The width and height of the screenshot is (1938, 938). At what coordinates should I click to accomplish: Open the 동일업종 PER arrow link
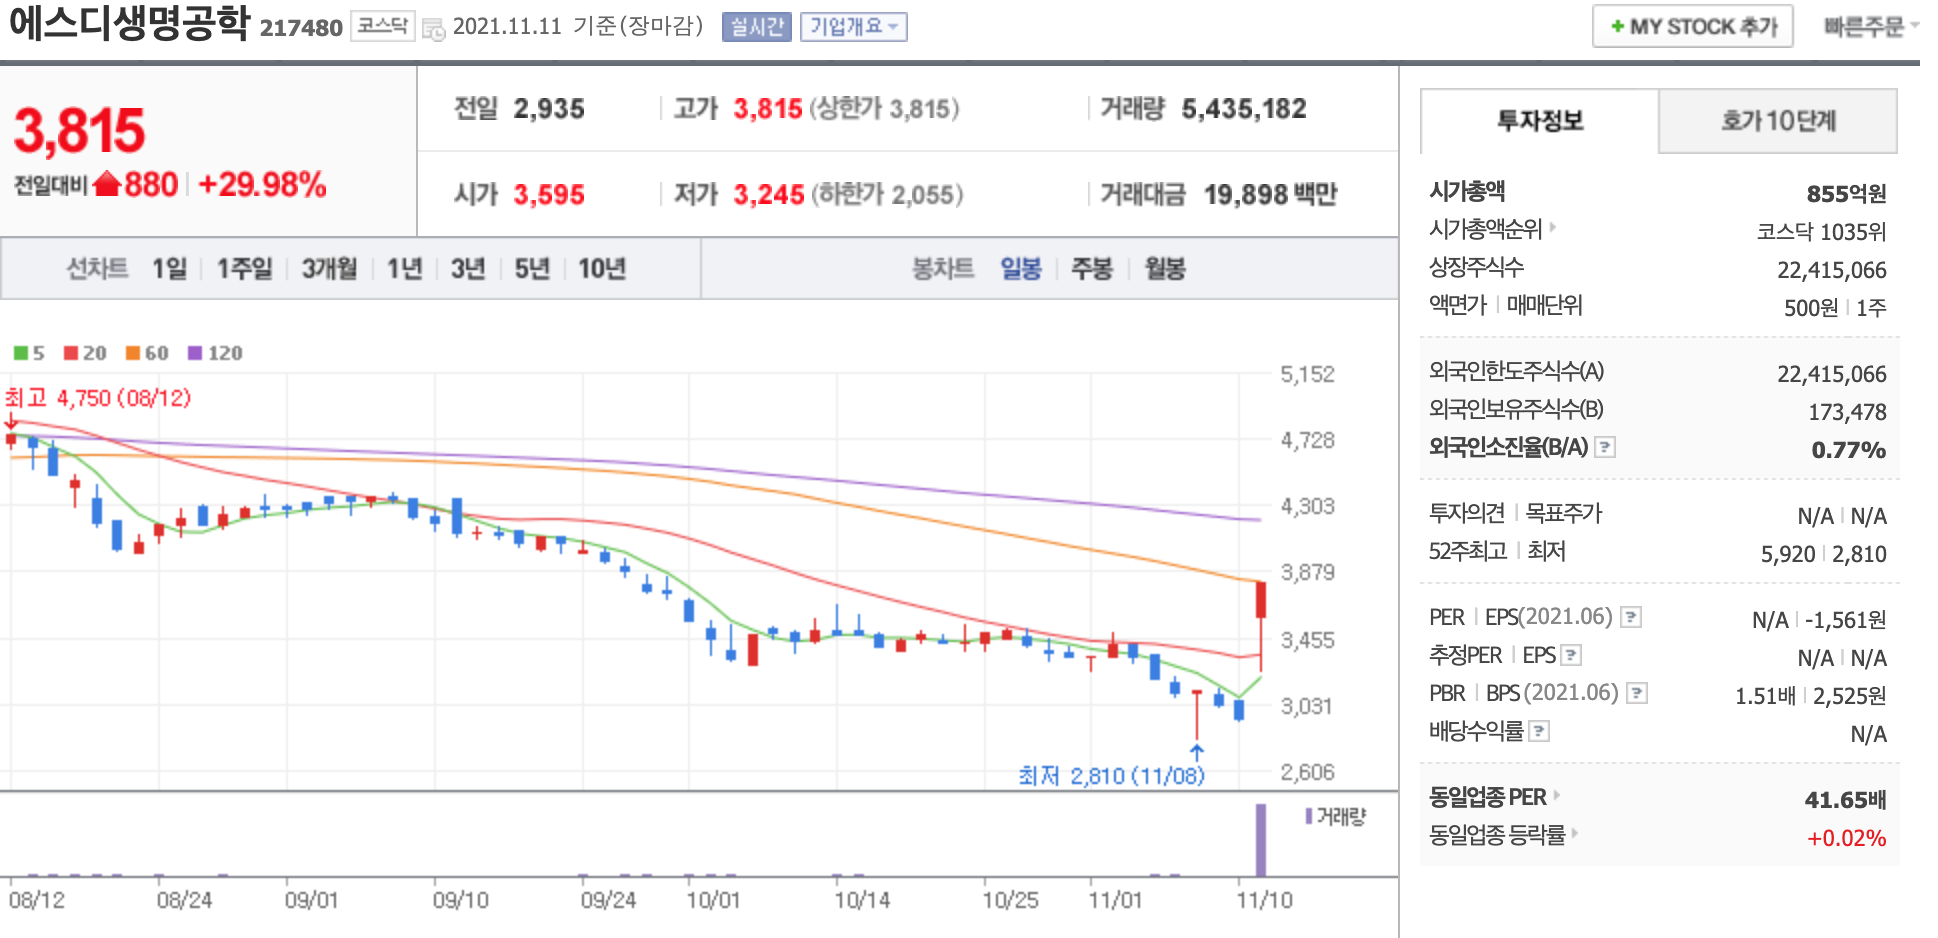point(1557,796)
